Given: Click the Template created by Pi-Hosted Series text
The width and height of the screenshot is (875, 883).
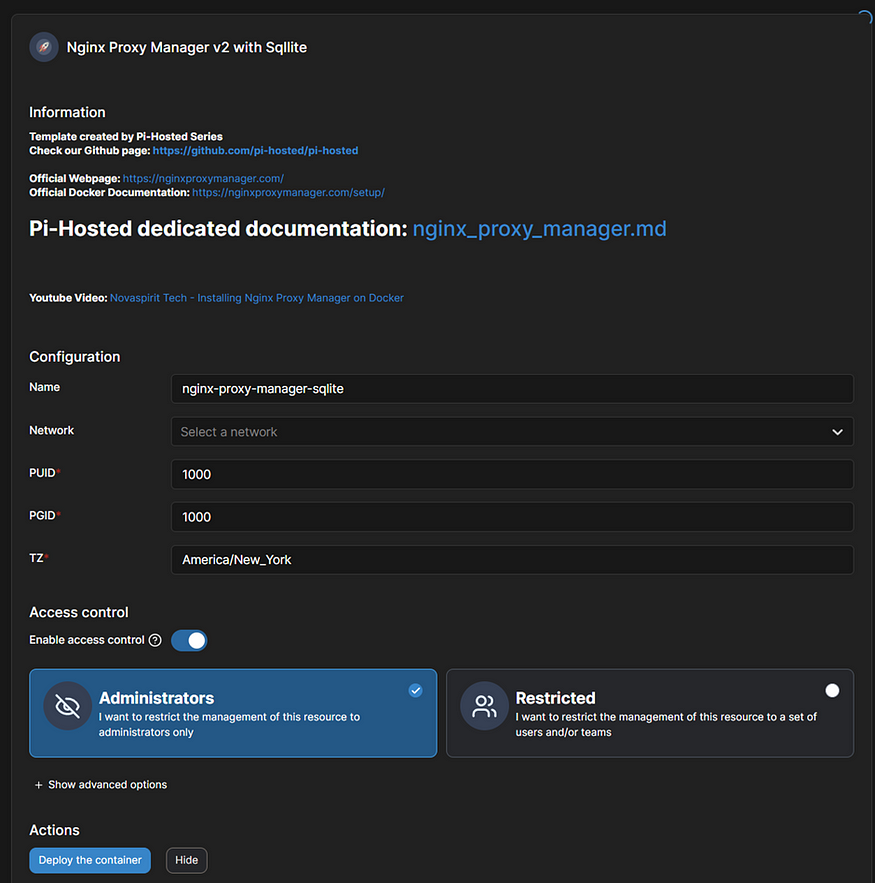Looking at the screenshot, I should 126,136.
